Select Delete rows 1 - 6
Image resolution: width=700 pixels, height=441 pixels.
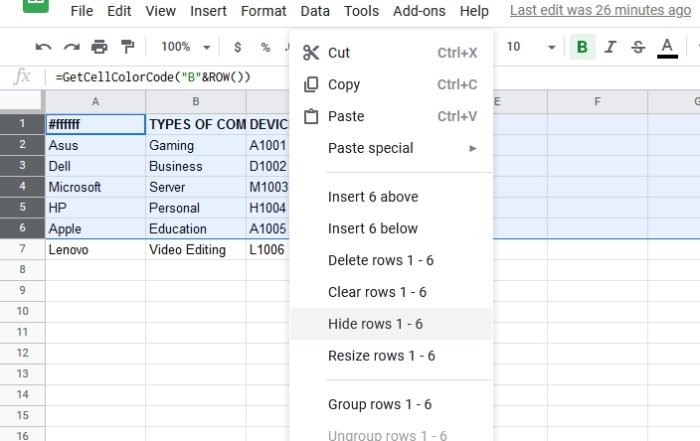pyautogui.click(x=379, y=260)
